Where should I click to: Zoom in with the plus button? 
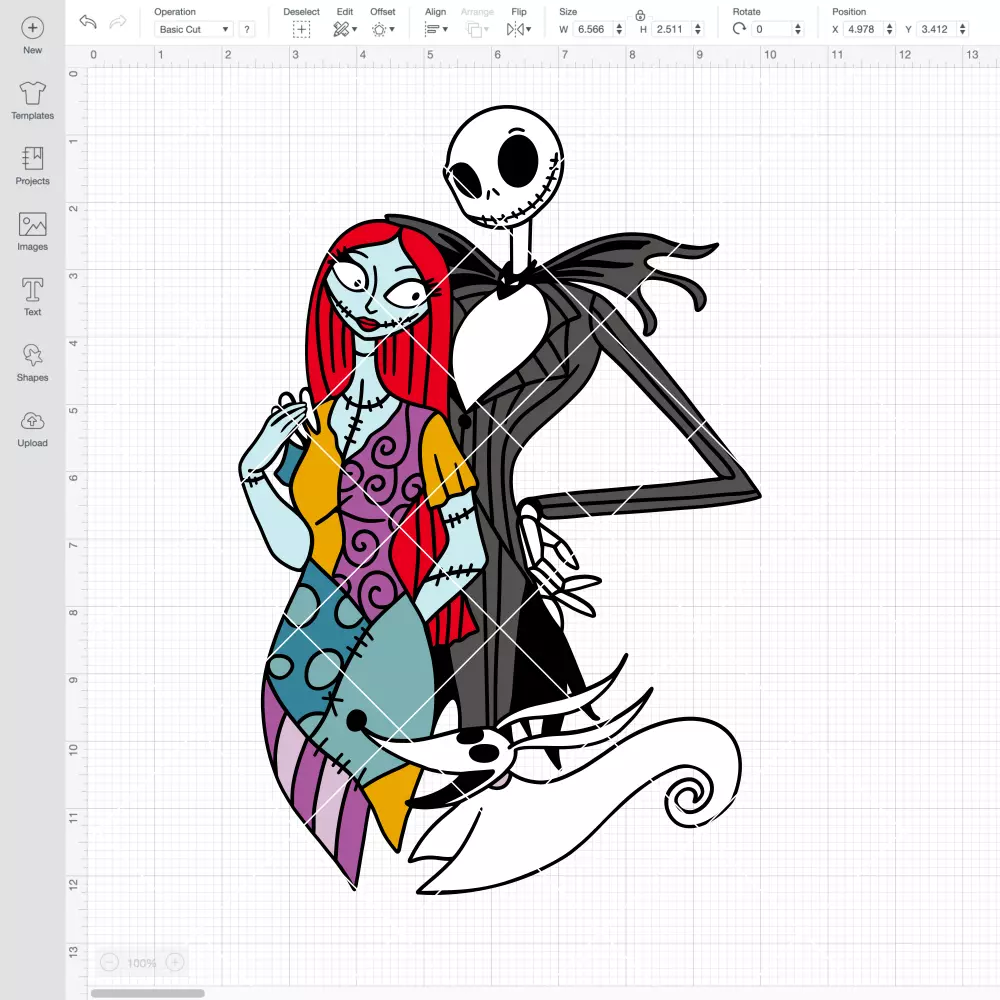(x=175, y=962)
